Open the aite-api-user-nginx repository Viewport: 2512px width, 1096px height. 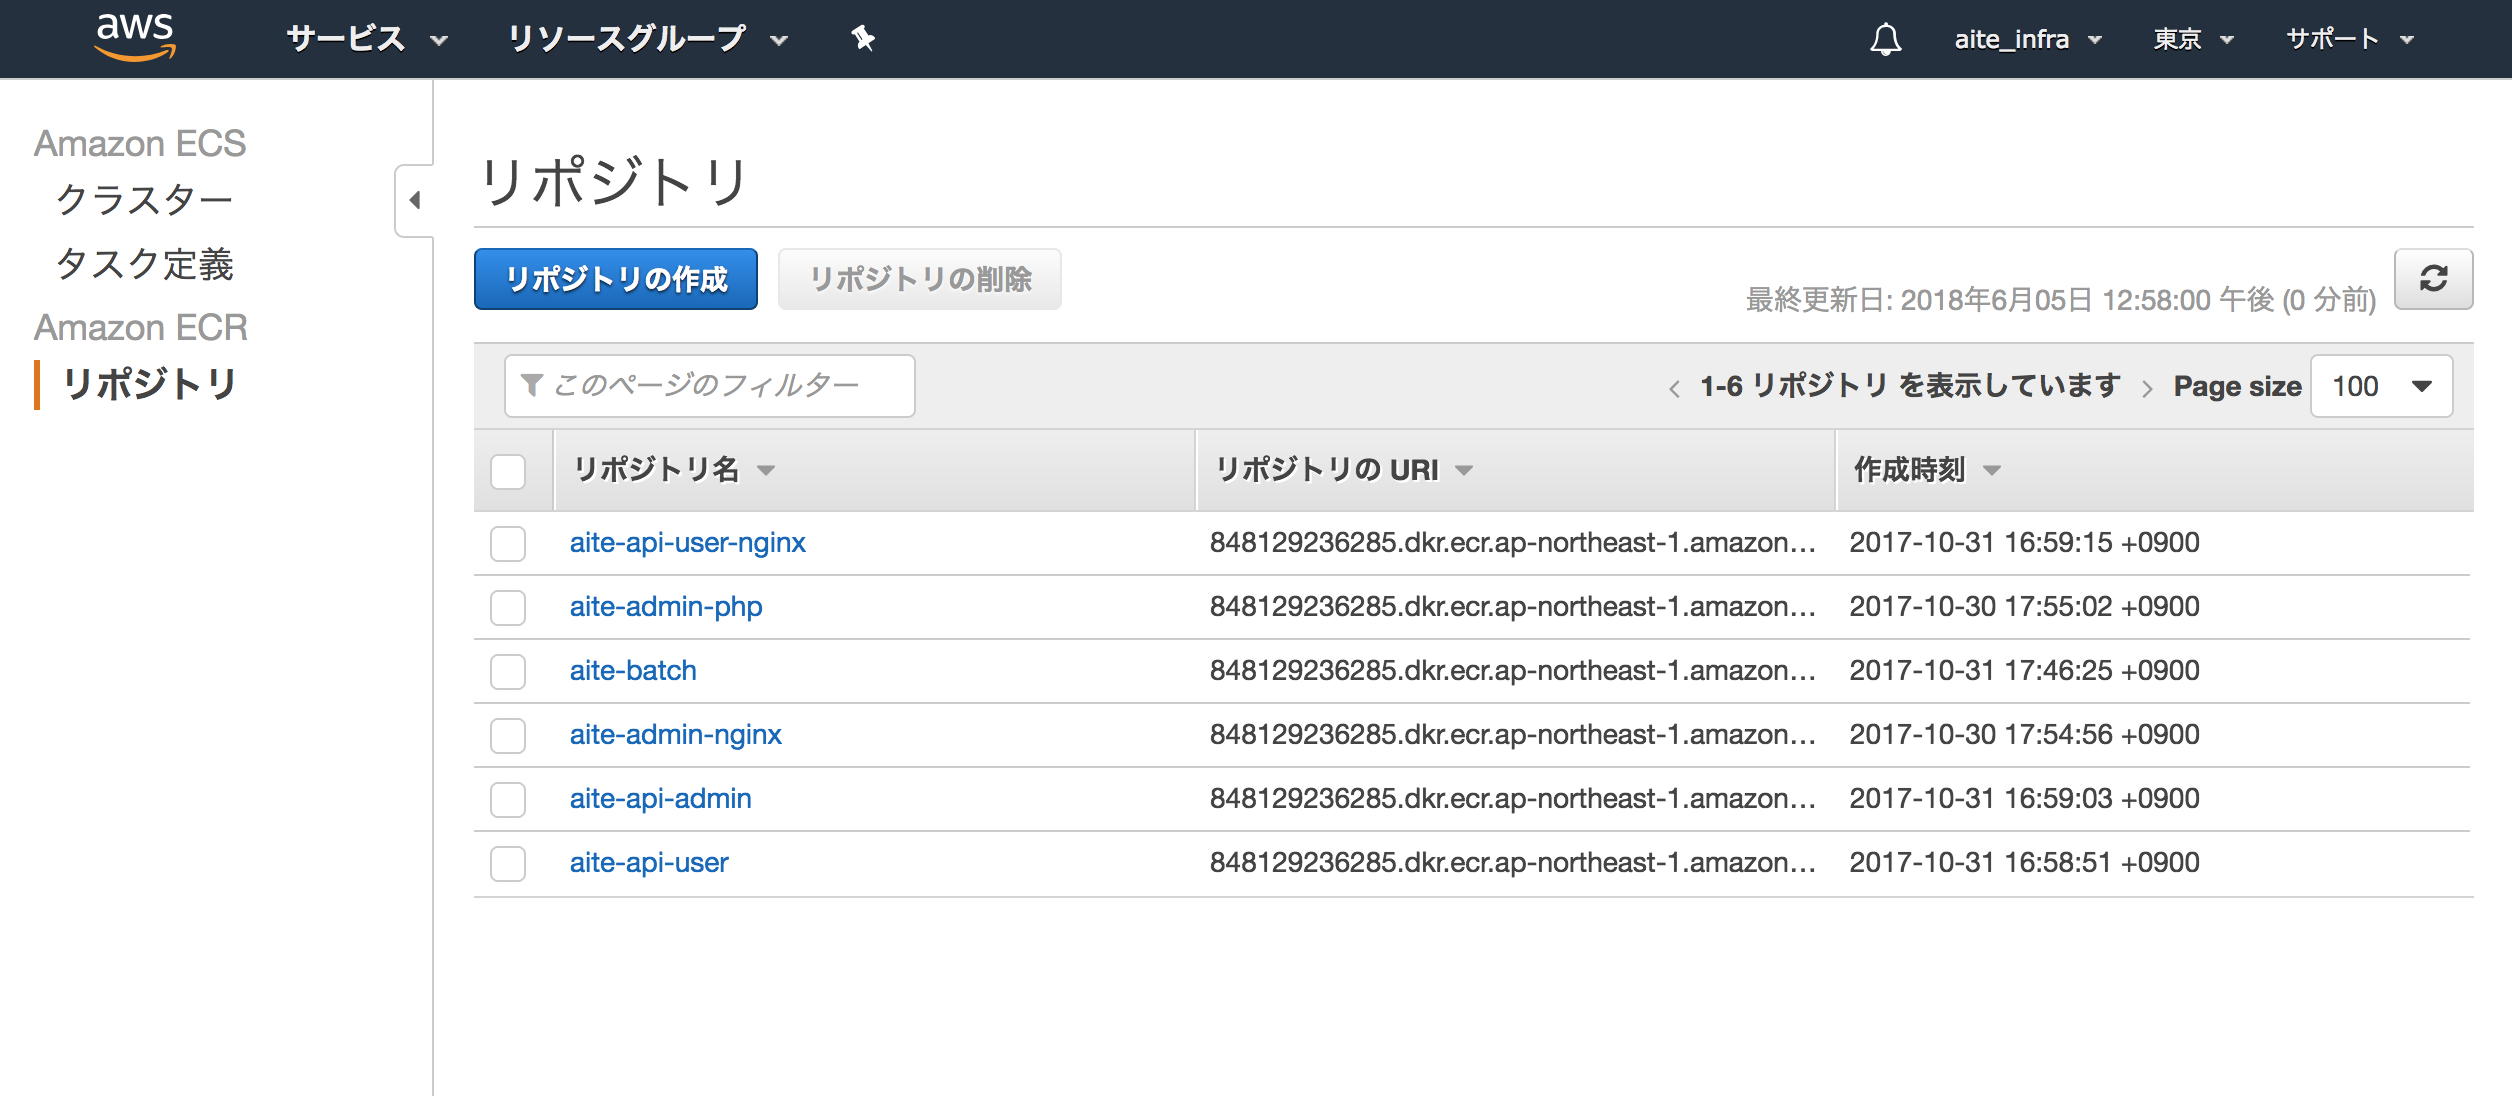click(688, 543)
